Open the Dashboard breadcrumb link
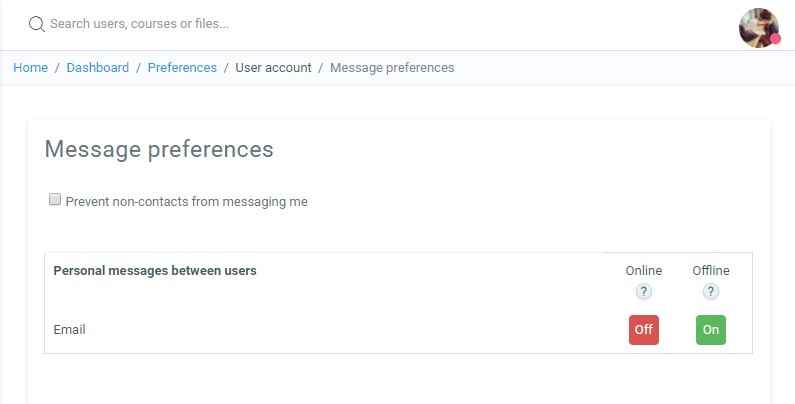The width and height of the screenshot is (795, 404). click(98, 68)
